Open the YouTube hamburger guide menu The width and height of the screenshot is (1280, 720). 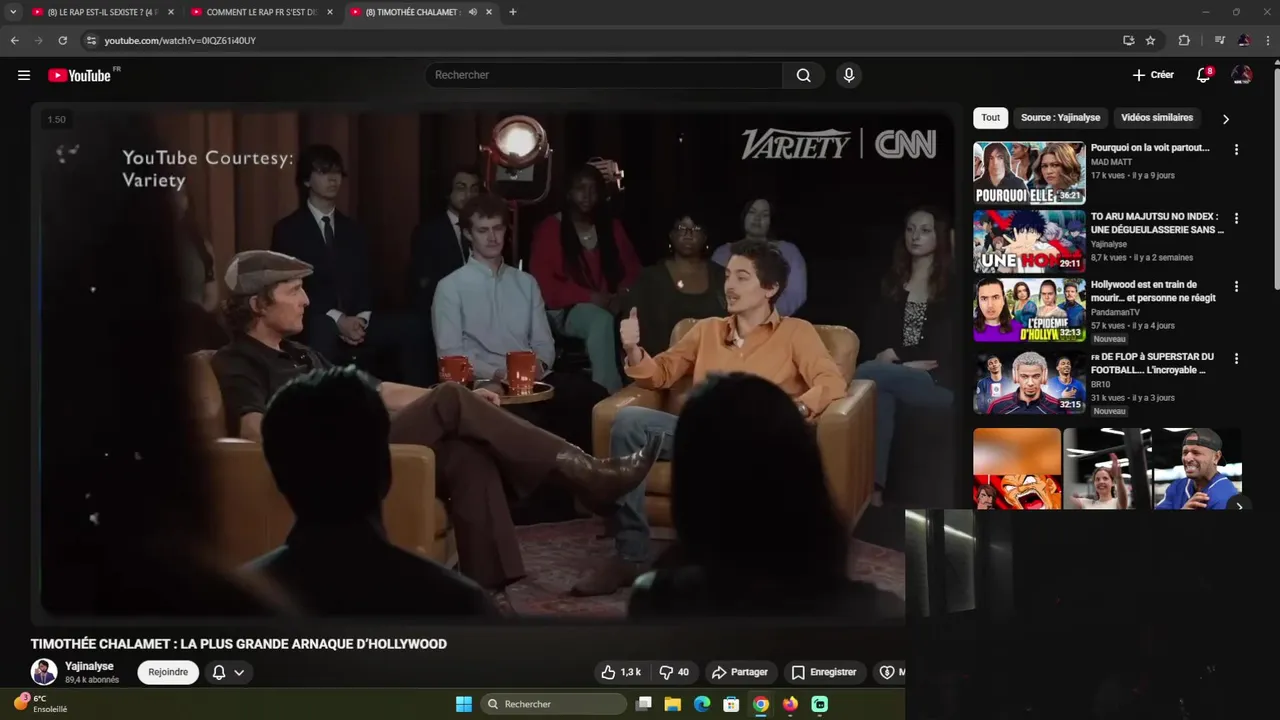click(24, 75)
